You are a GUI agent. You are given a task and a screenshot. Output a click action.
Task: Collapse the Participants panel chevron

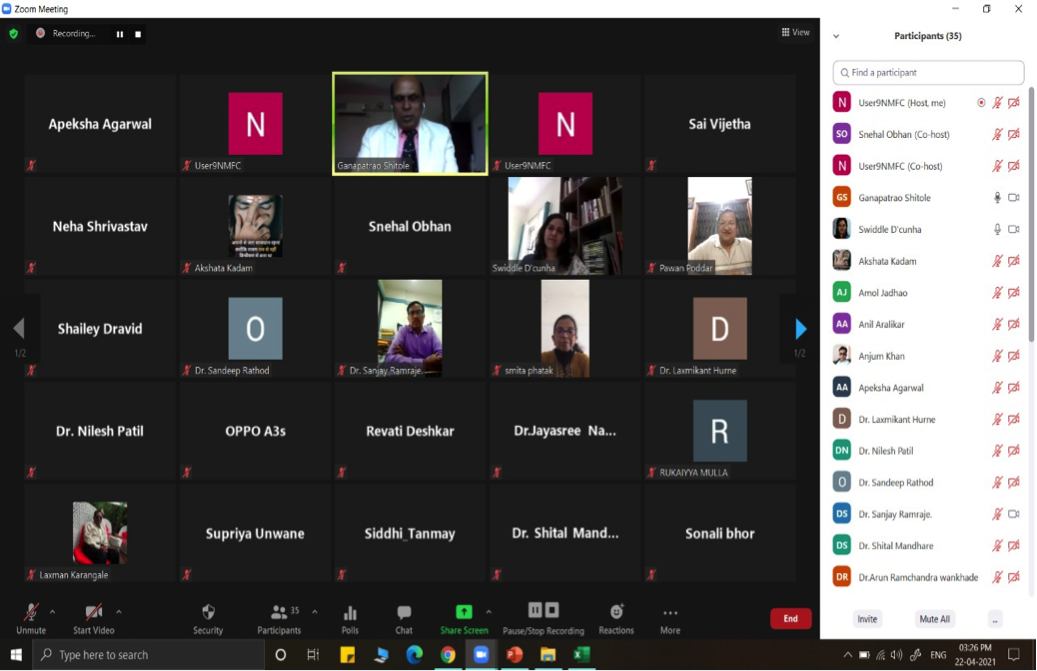click(x=836, y=36)
